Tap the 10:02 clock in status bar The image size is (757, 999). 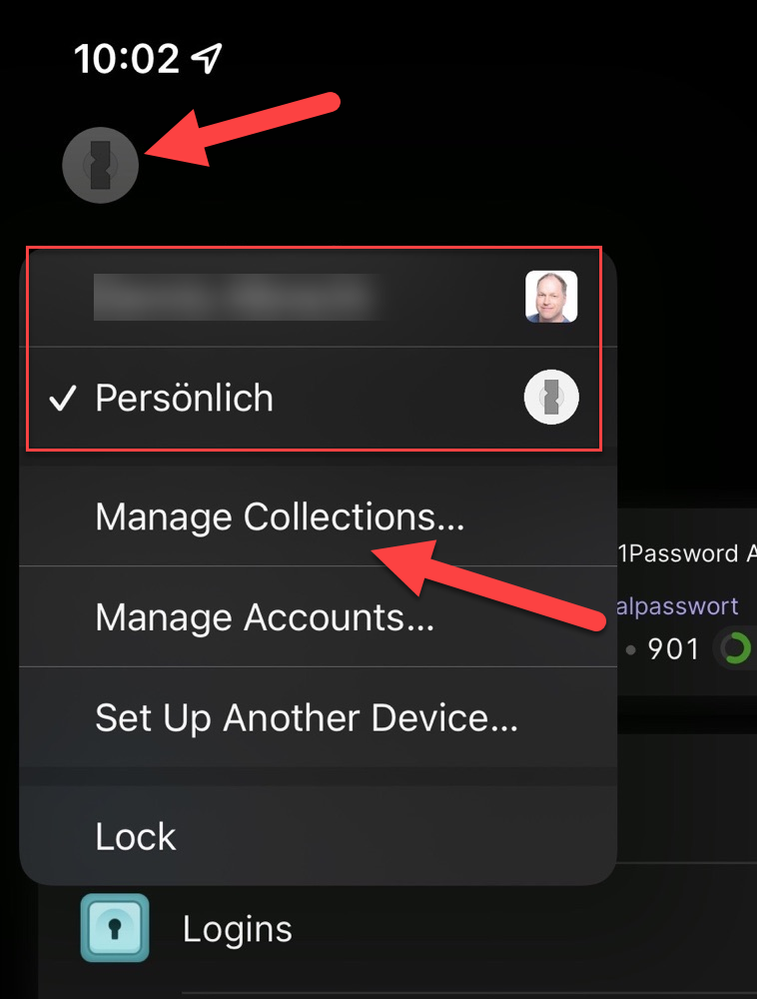coord(127,59)
